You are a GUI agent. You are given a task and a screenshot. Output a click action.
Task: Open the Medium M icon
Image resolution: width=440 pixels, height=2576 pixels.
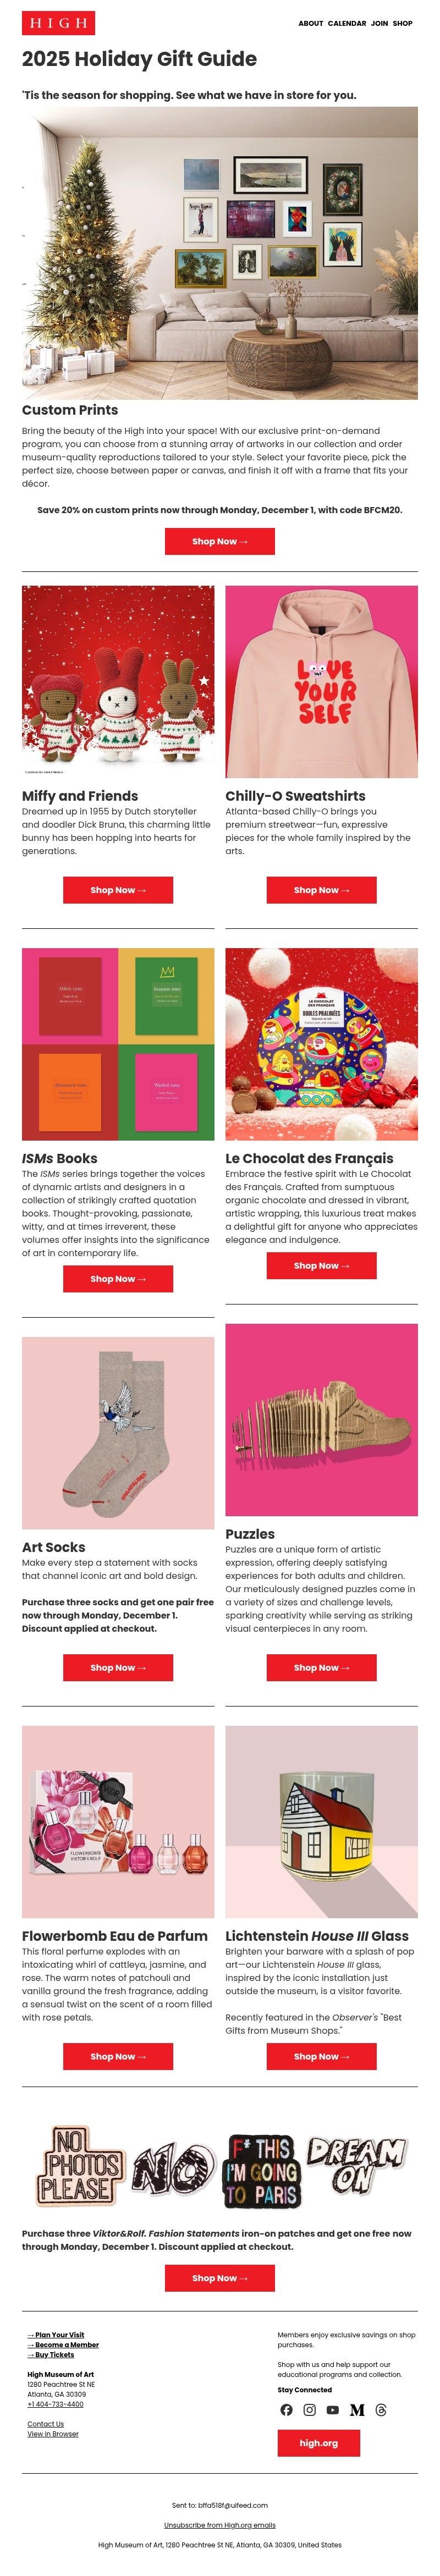pos(357,2410)
